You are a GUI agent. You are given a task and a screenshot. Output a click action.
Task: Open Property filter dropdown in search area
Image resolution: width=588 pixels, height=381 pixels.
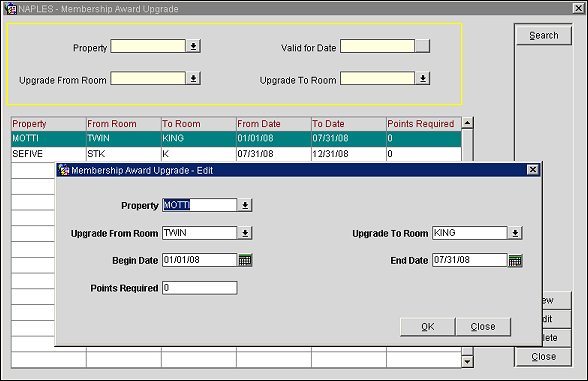(x=193, y=46)
